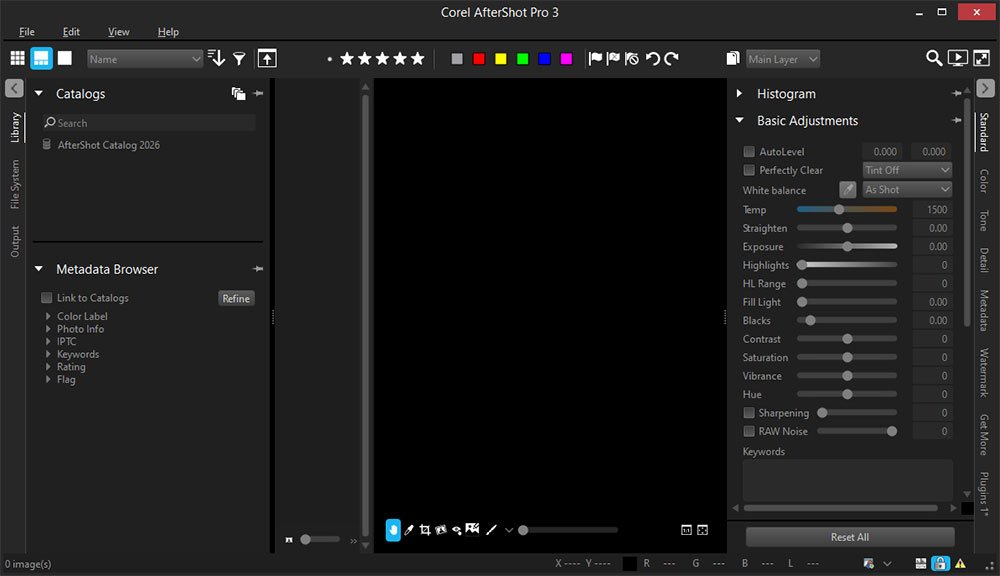Expand the Color Label tree item
Screen dimensions: 1000x576
tap(48, 316)
